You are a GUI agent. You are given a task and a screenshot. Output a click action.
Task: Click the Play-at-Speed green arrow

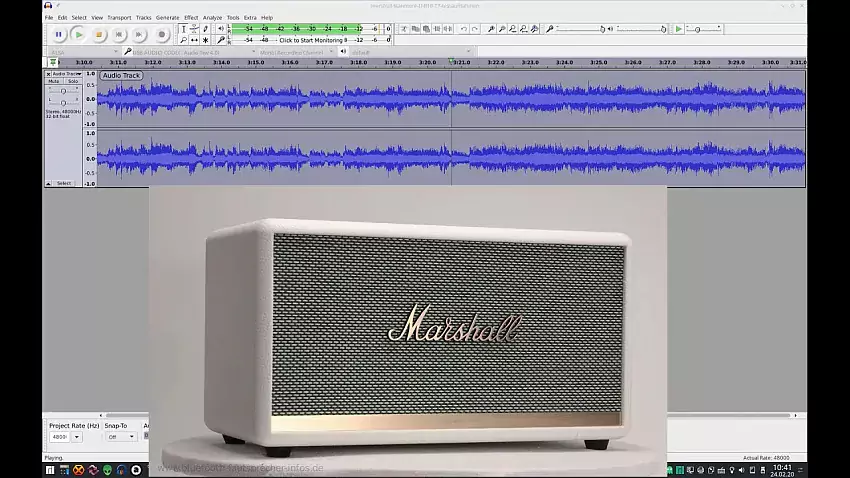pyautogui.click(x=679, y=29)
